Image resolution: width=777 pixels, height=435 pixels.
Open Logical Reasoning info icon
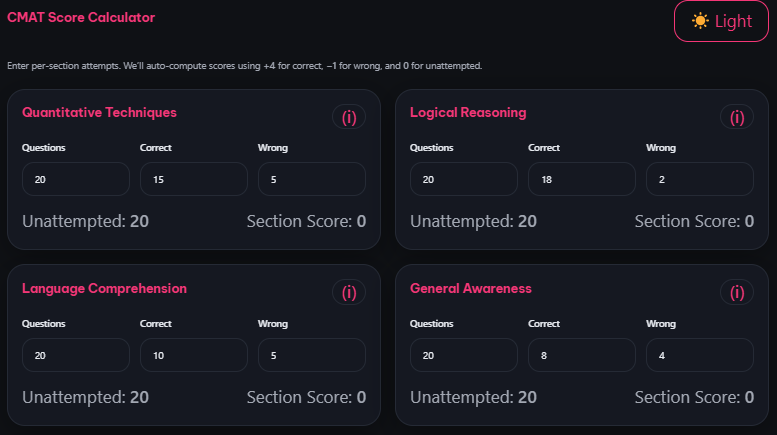point(737,117)
